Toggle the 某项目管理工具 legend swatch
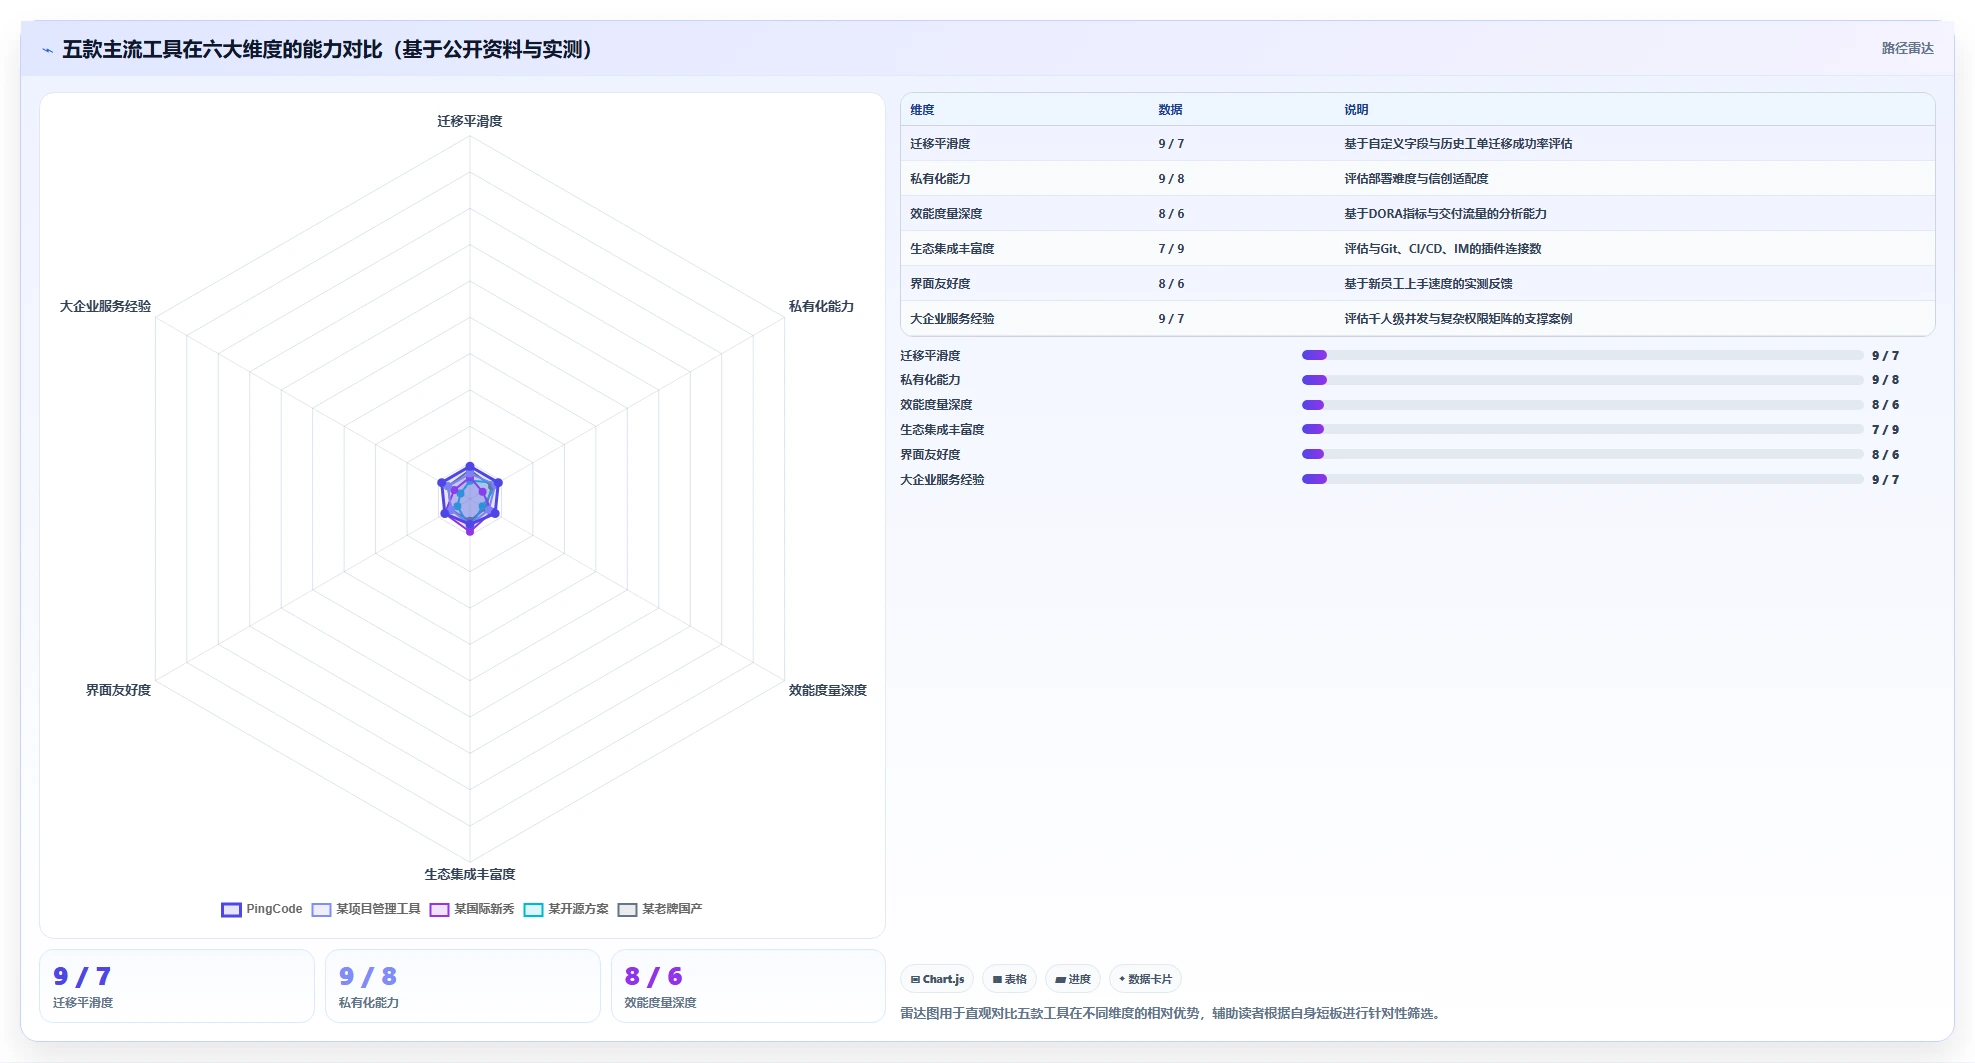This screenshot has height=1063, width=1975. pyautogui.click(x=321, y=910)
